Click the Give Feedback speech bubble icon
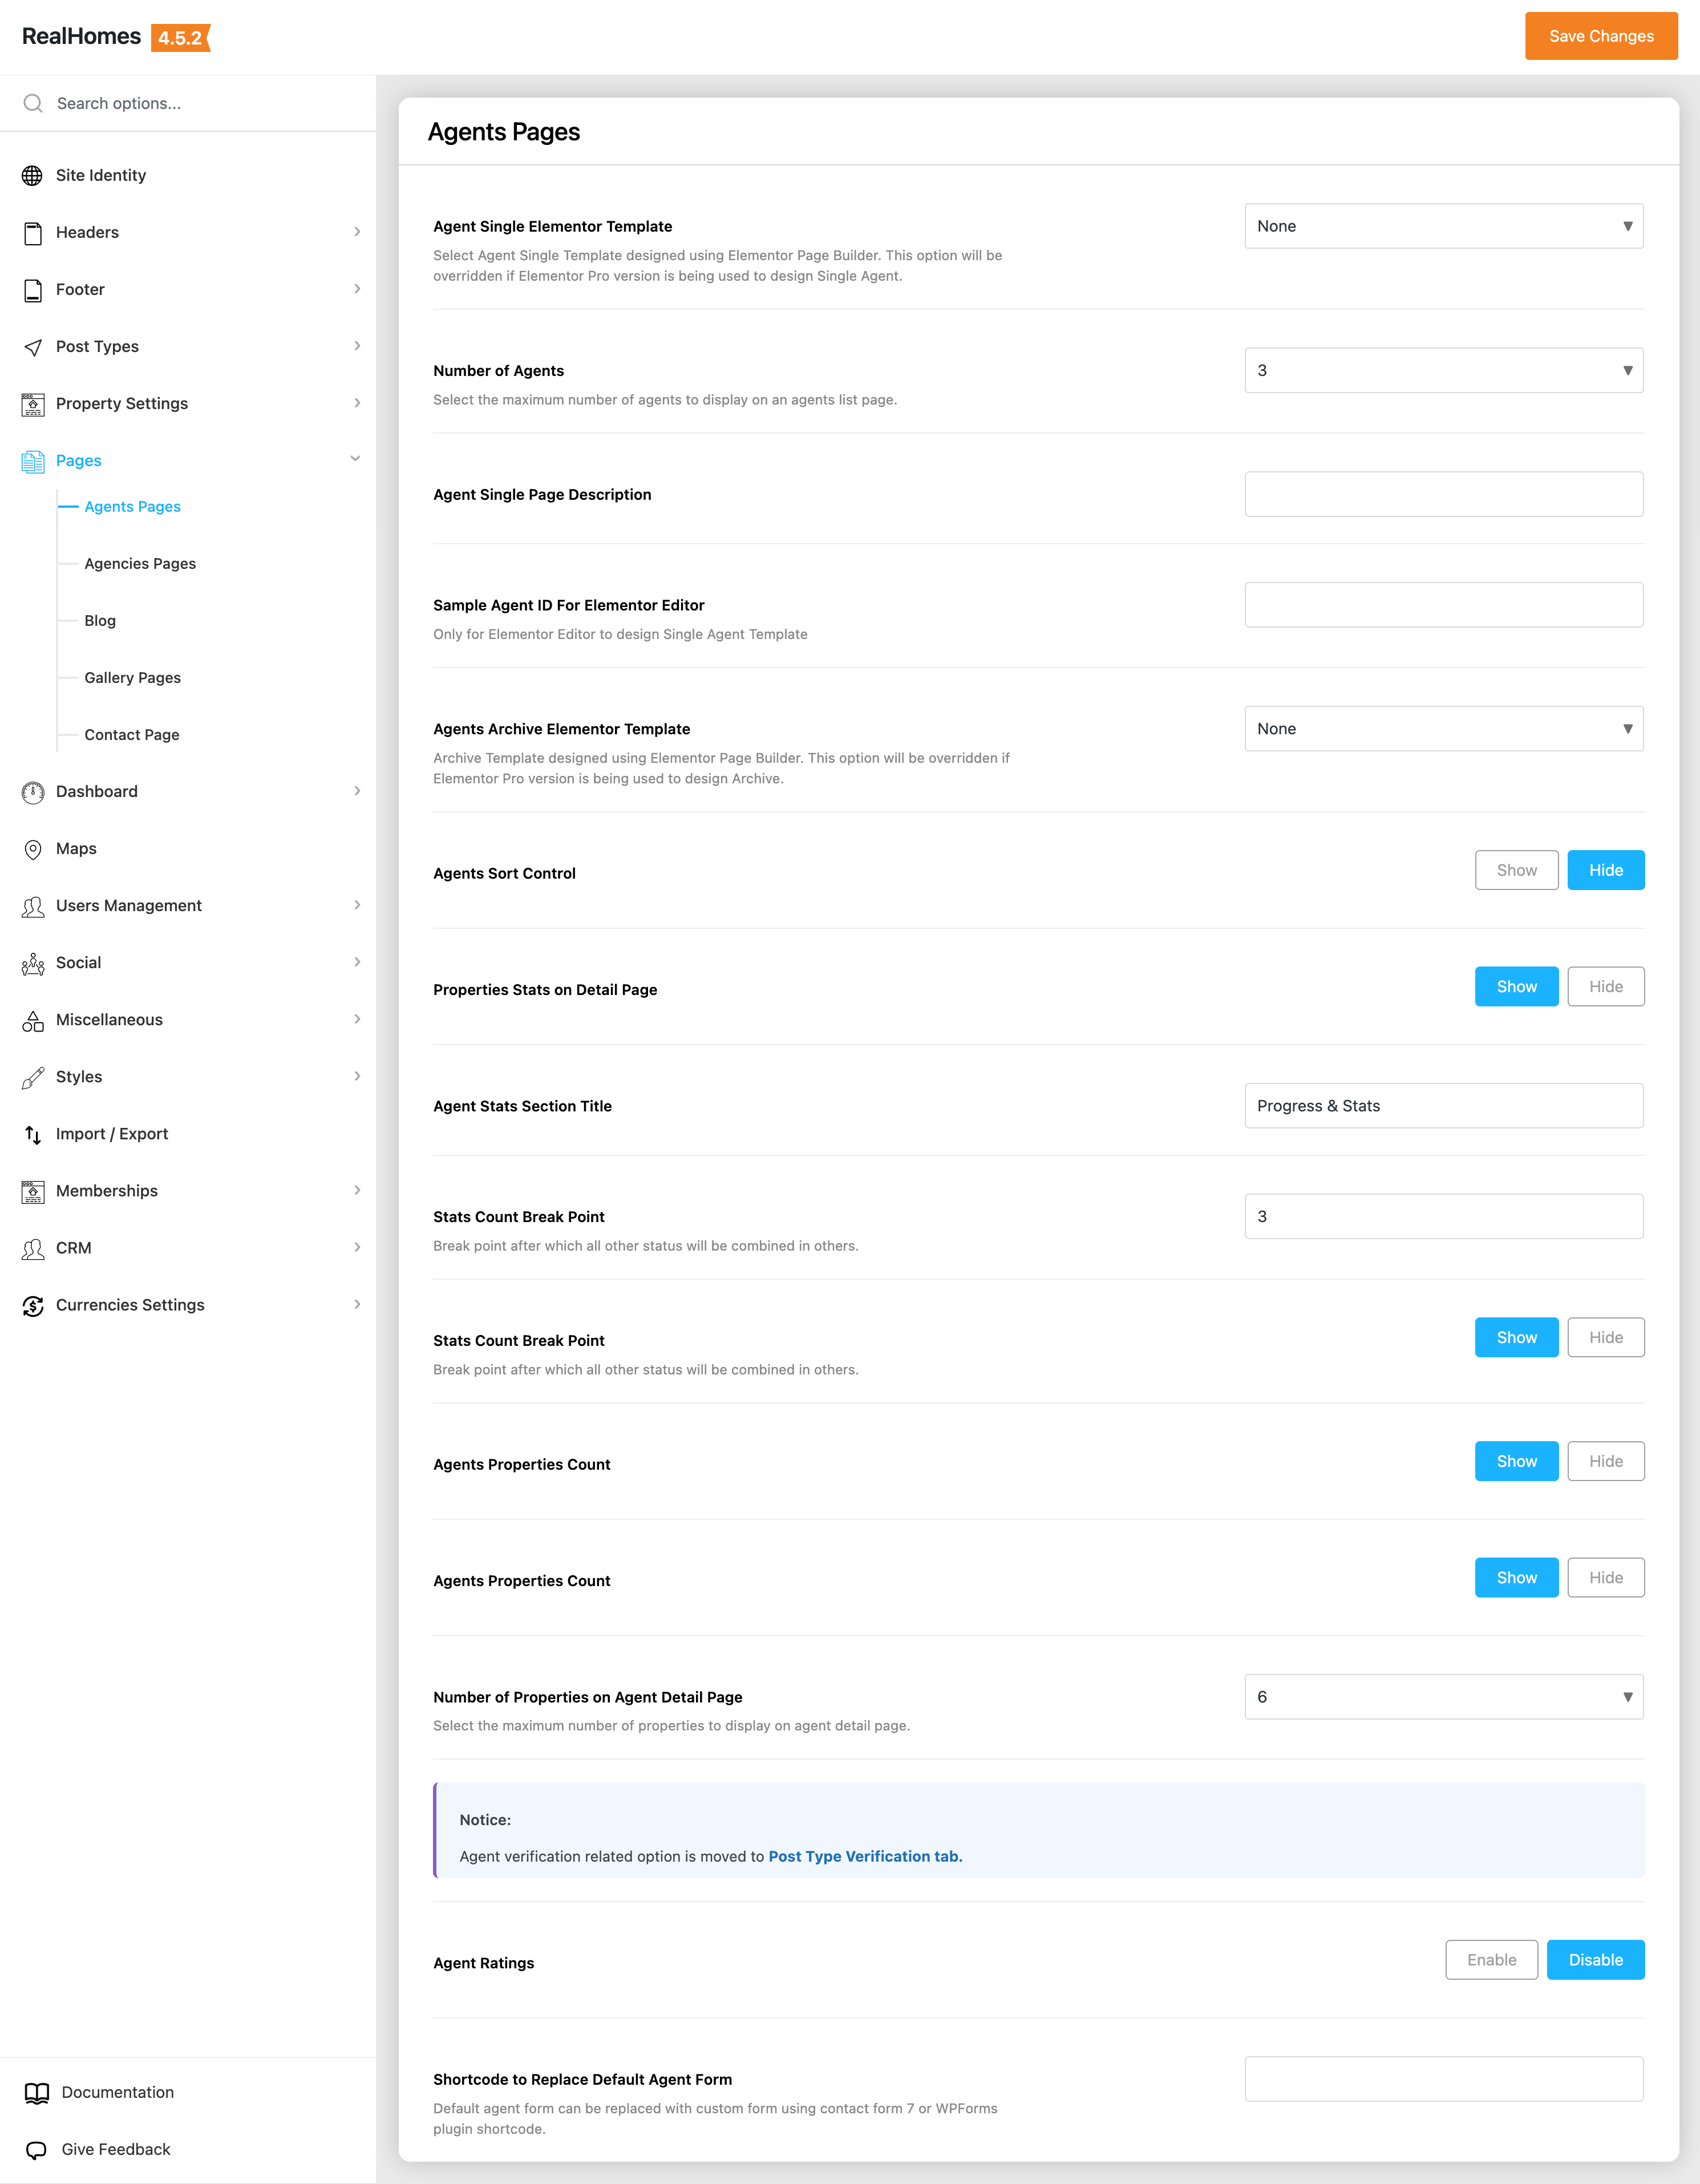The image size is (1700, 2184). click(x=36, y=2150)
